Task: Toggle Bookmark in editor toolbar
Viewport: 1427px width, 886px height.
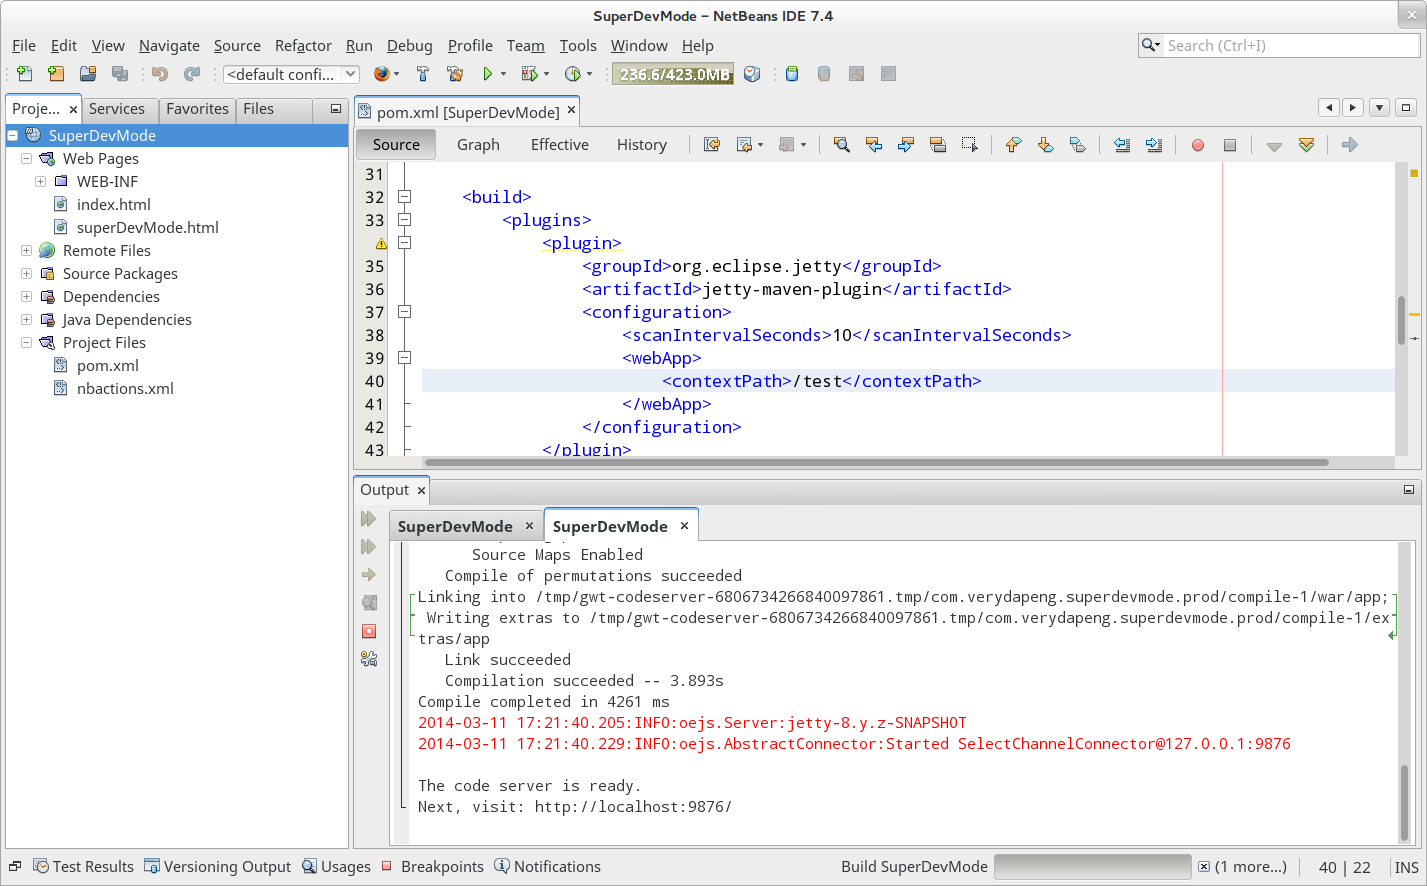Action: 1077,145
